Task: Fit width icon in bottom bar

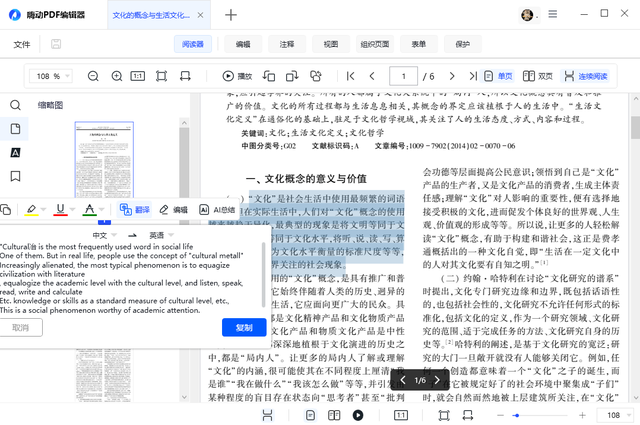Action: tap(468, 415)
